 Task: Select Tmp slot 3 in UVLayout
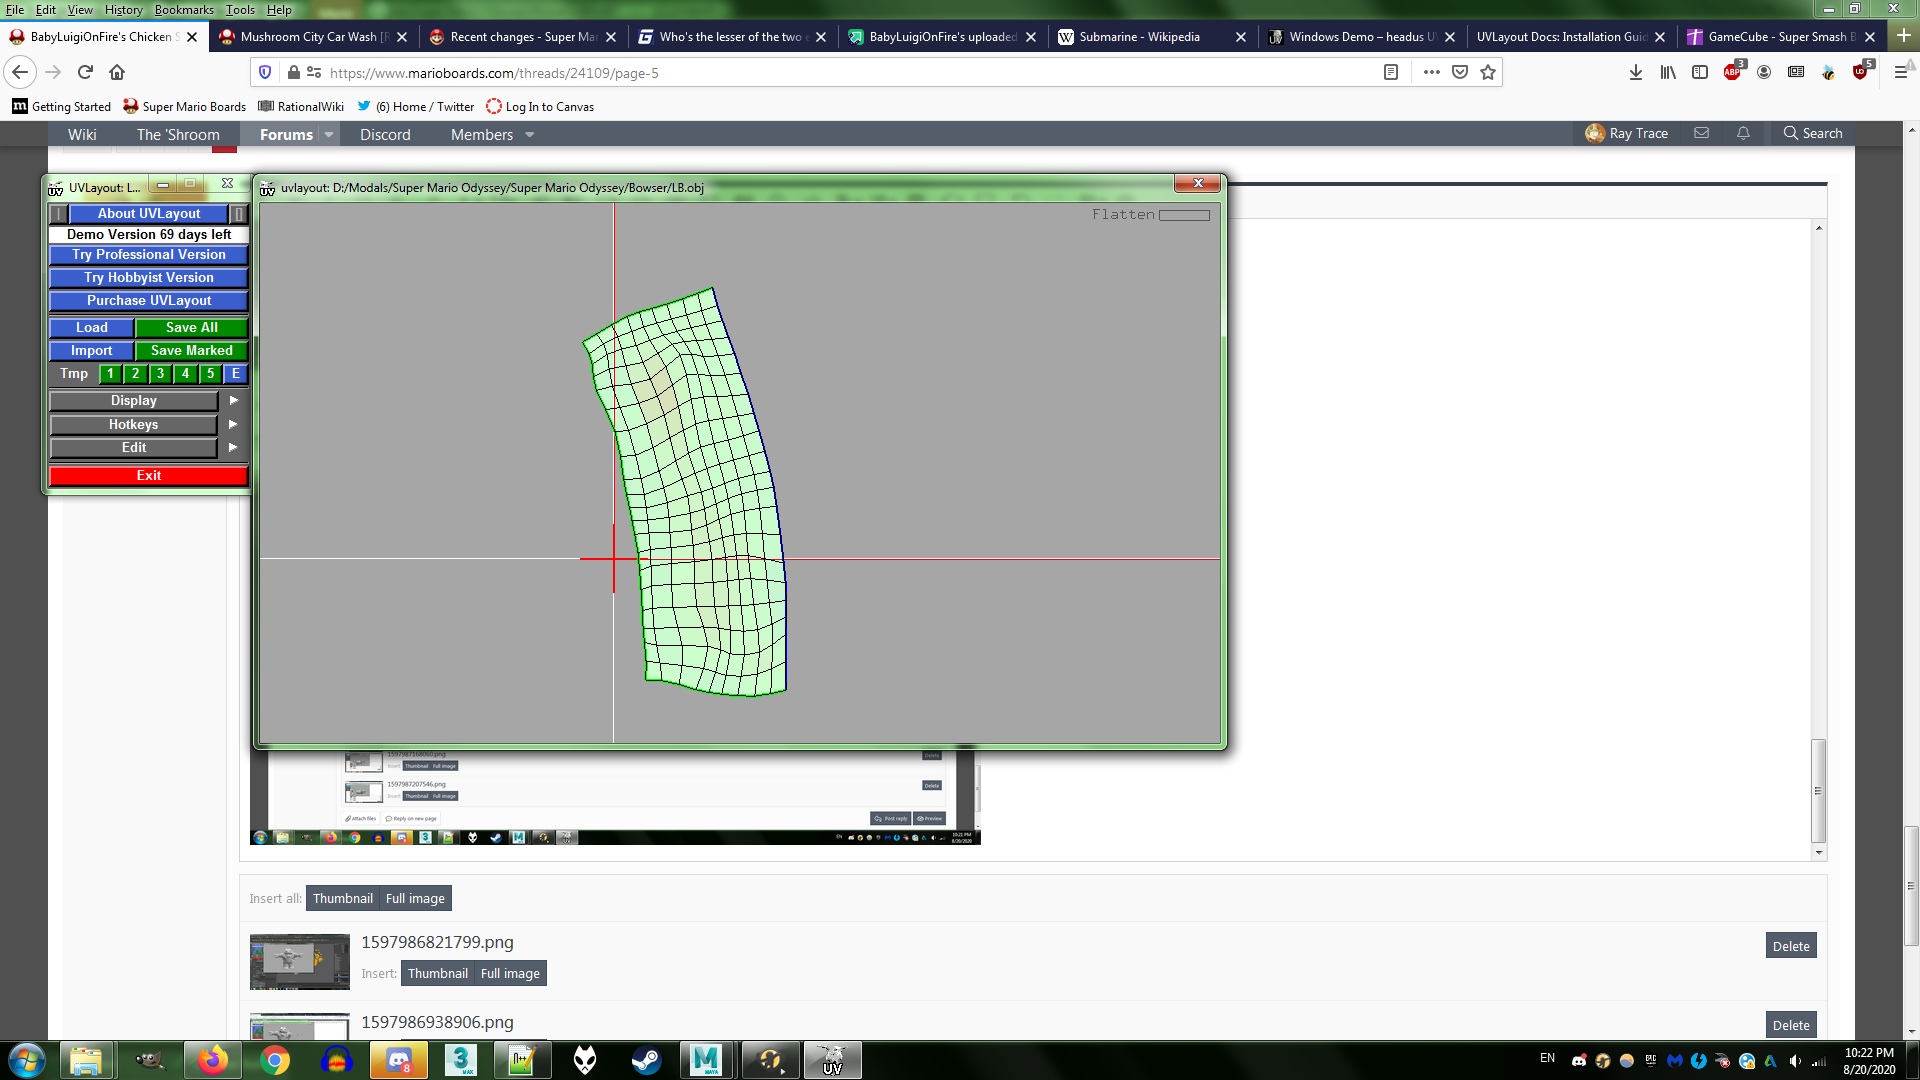(x=161, y=373)
